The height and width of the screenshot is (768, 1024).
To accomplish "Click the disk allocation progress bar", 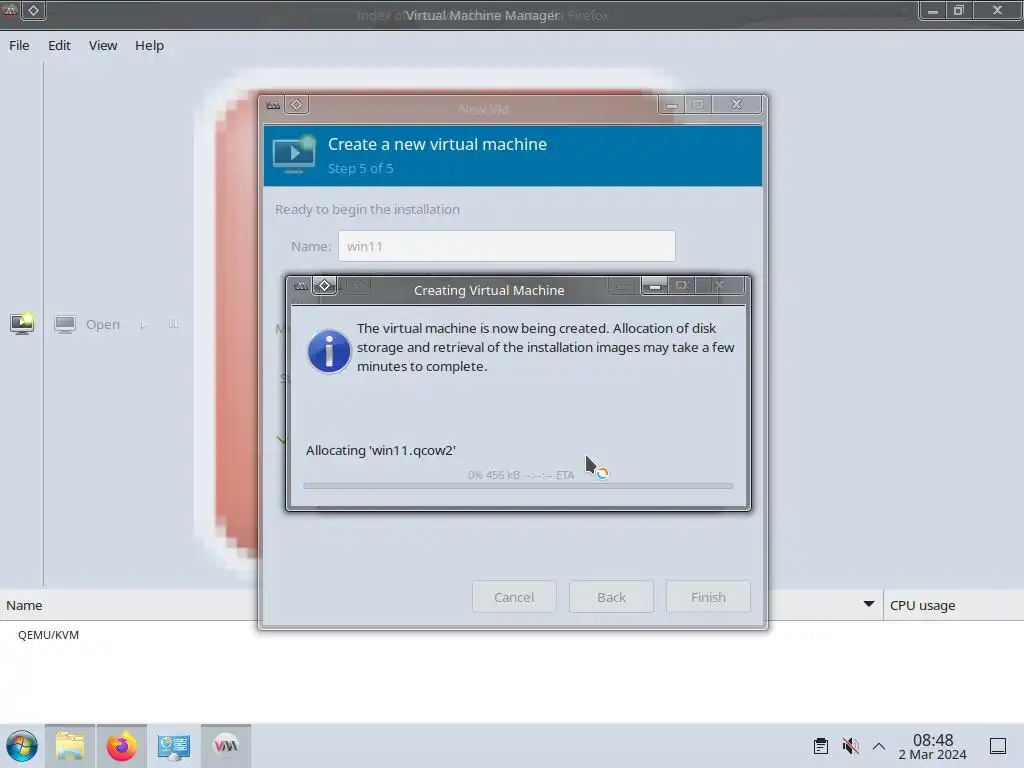I will (518, 486).
